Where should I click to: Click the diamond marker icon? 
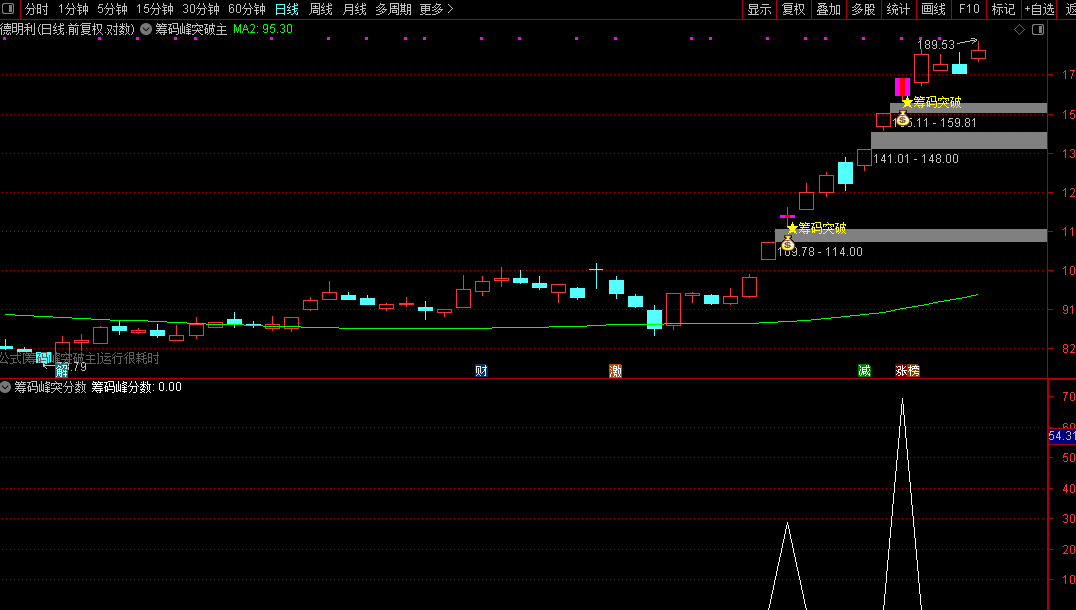coord(1019,30)
